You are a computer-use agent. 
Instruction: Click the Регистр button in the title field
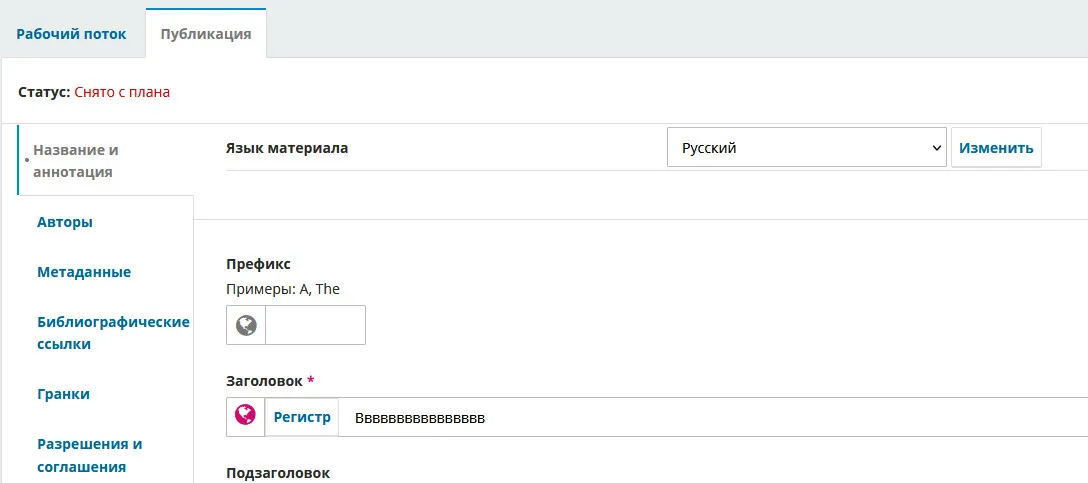(x=302, y=417)
